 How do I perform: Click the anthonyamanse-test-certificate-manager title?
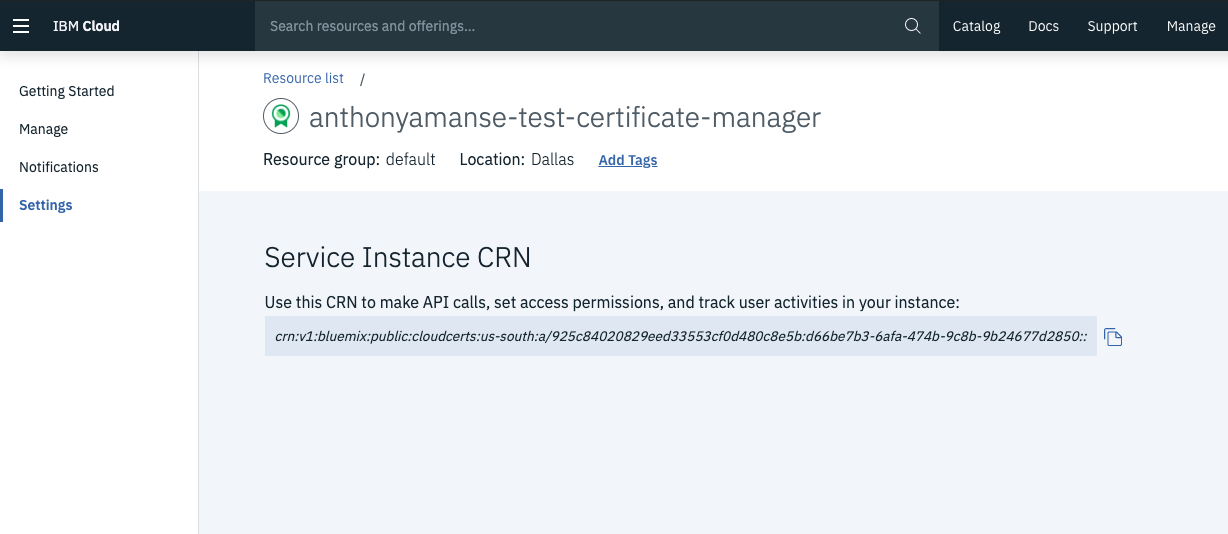[x=565, y=117]
